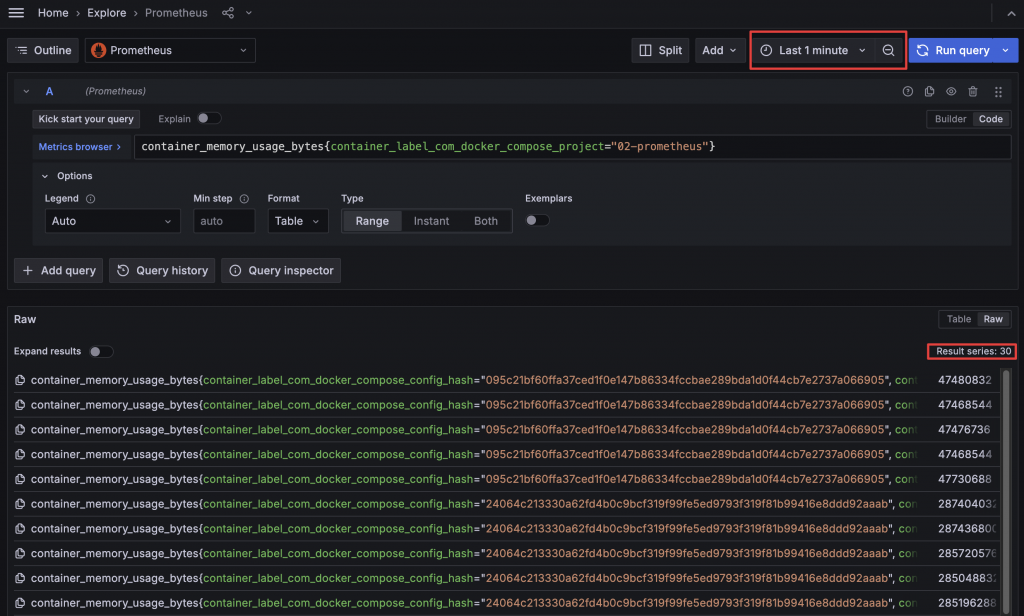Click the Legend info icon
The image size is (1024, 616).
tap(91, 199)
